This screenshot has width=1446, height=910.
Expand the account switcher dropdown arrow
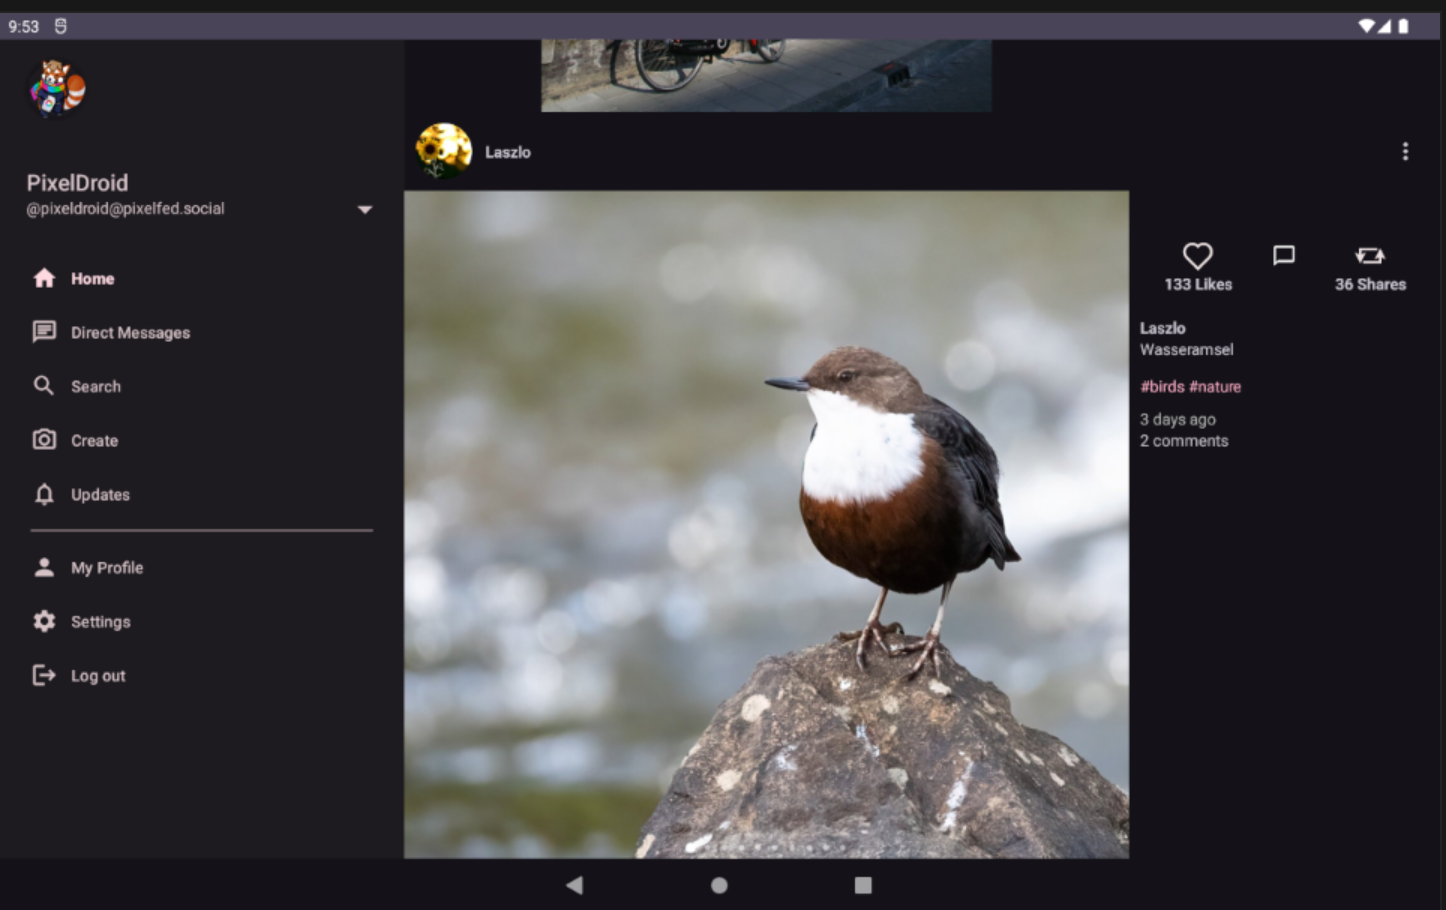pos(365,210)
